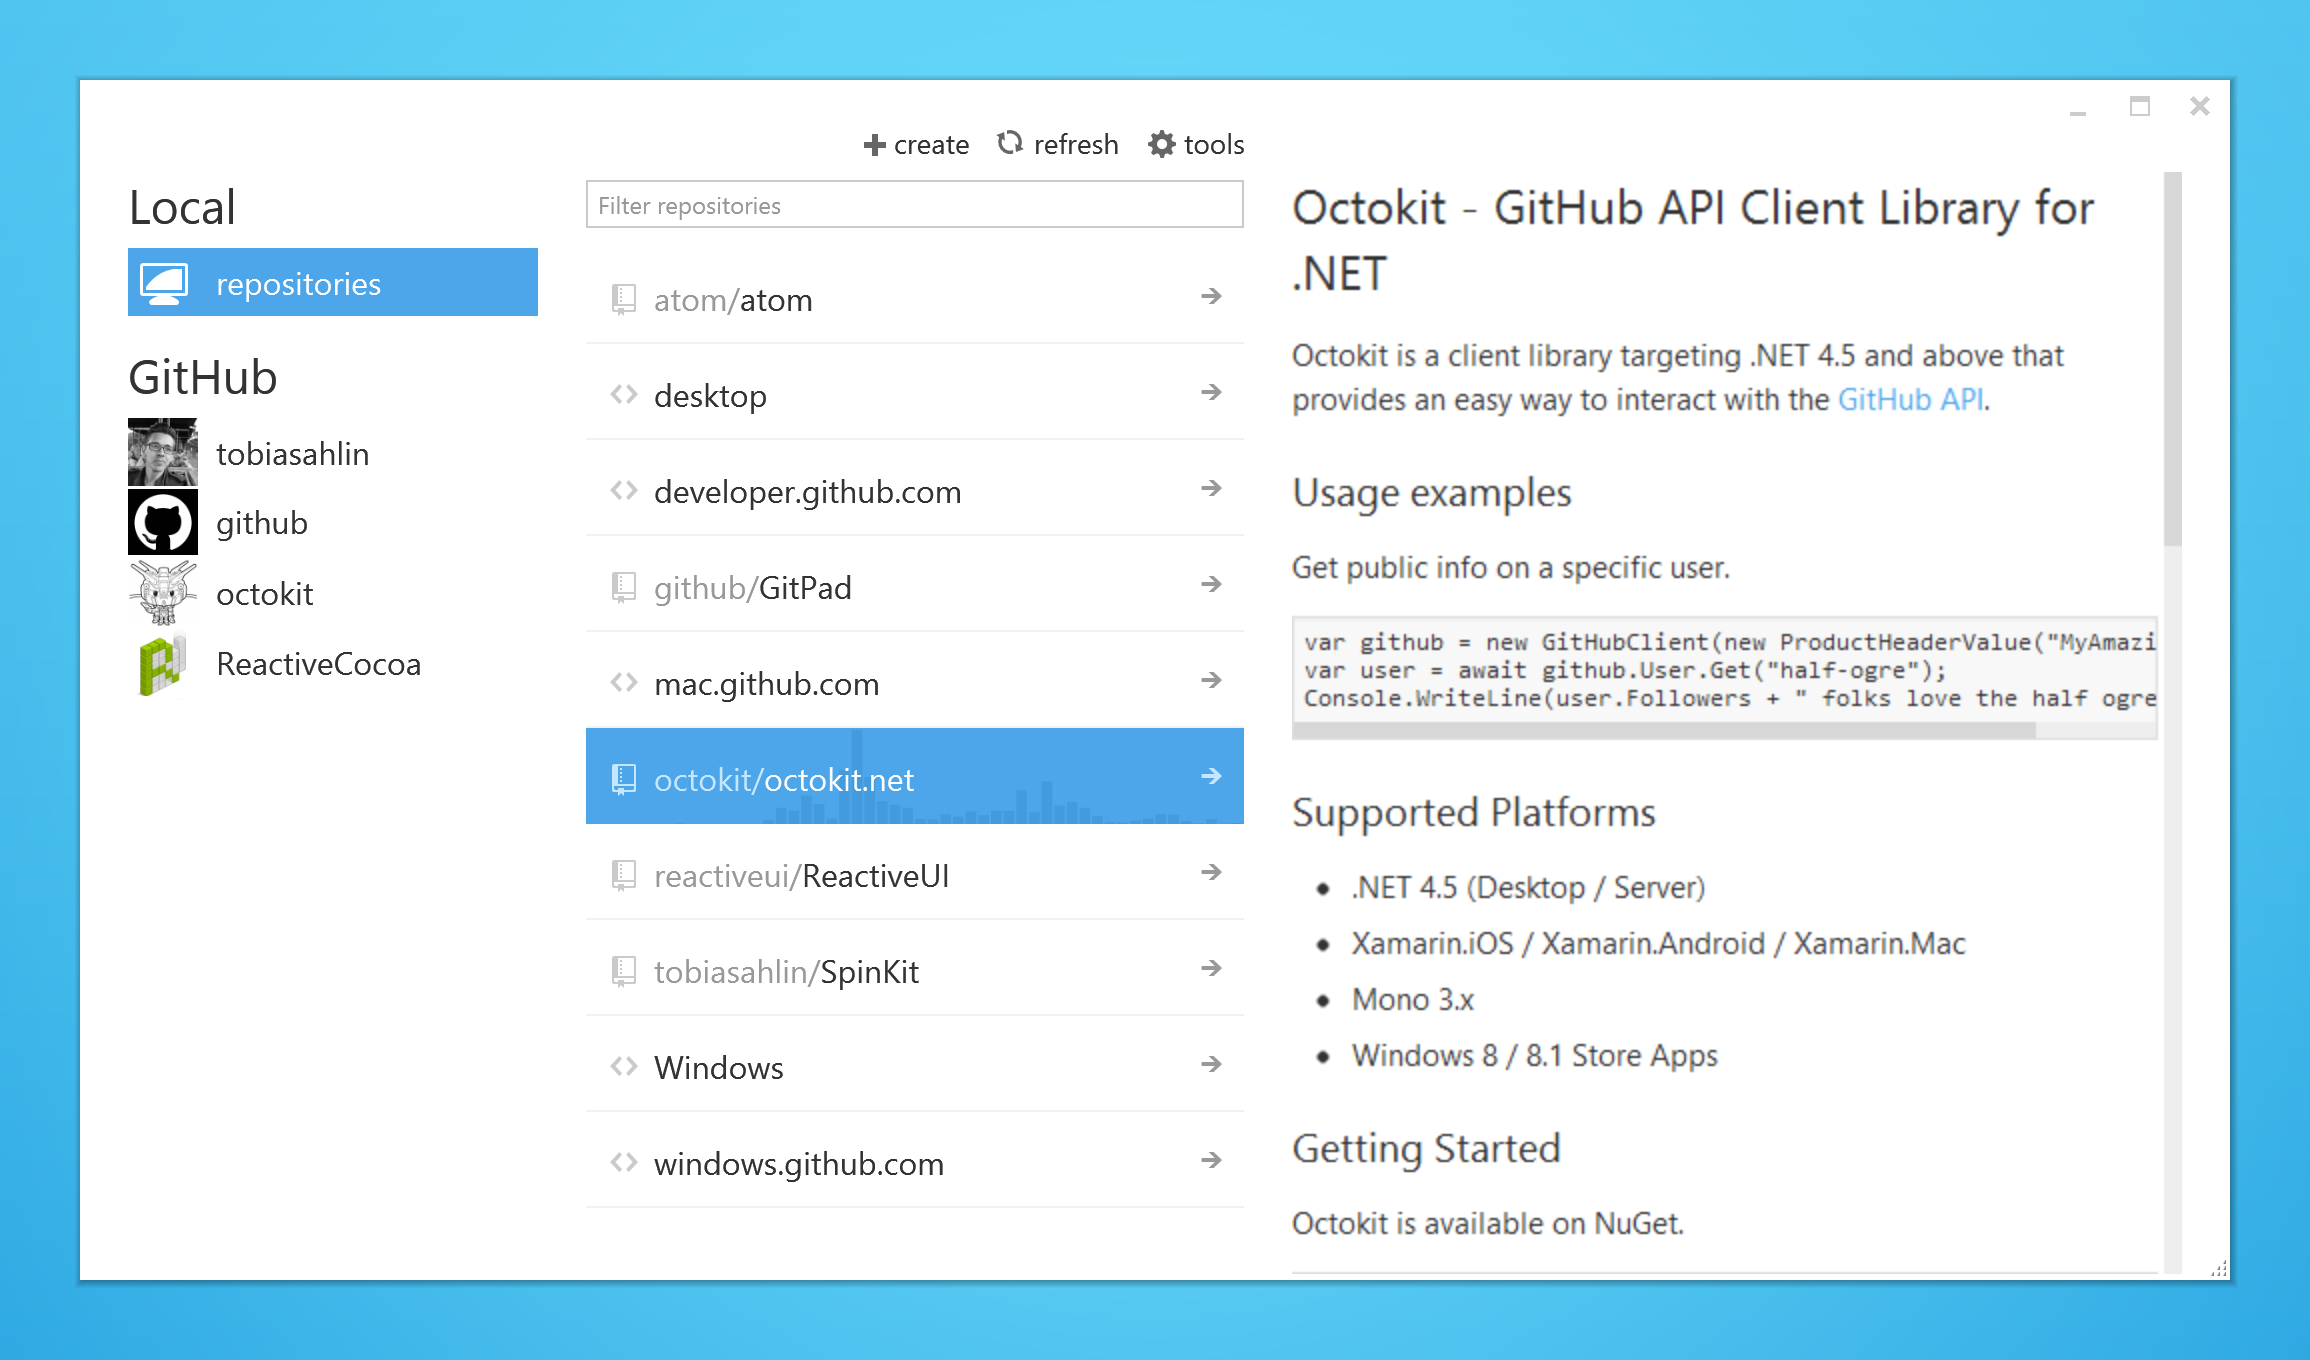Select the octokit/octokit.net repository name
The image size is (2310, 1360).
tap(784, 780)
